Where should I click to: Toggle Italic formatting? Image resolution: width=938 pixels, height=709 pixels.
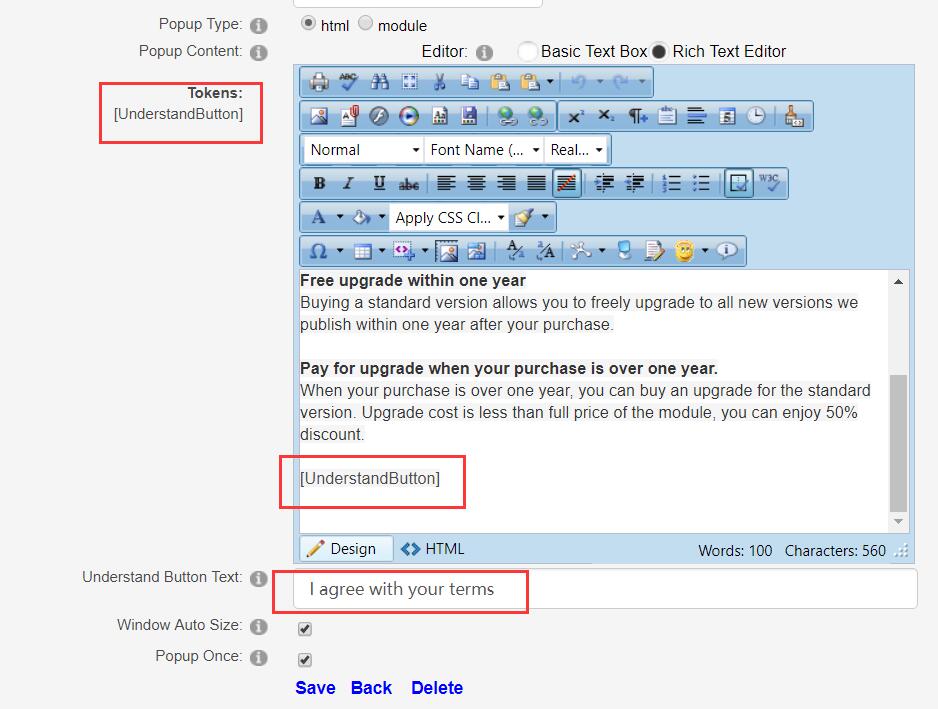349,183
